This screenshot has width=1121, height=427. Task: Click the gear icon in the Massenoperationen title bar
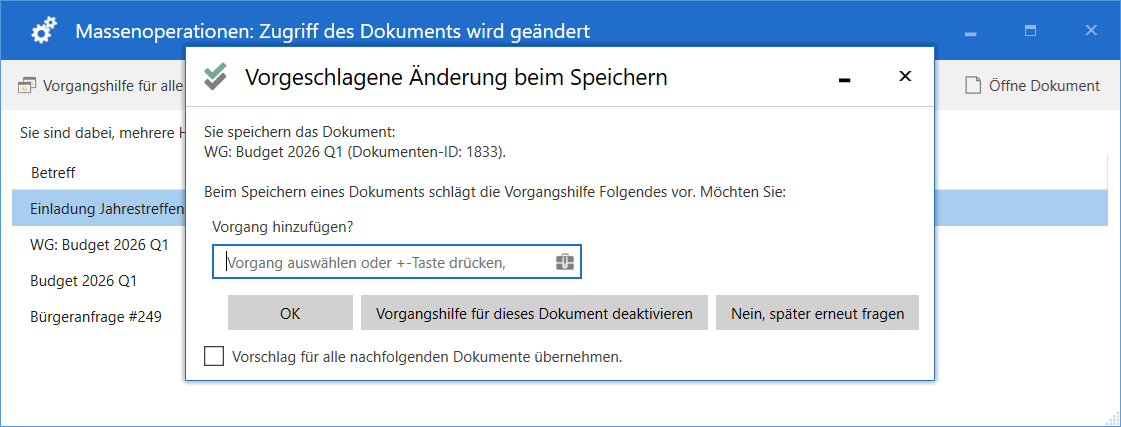(x=44, y=31)
